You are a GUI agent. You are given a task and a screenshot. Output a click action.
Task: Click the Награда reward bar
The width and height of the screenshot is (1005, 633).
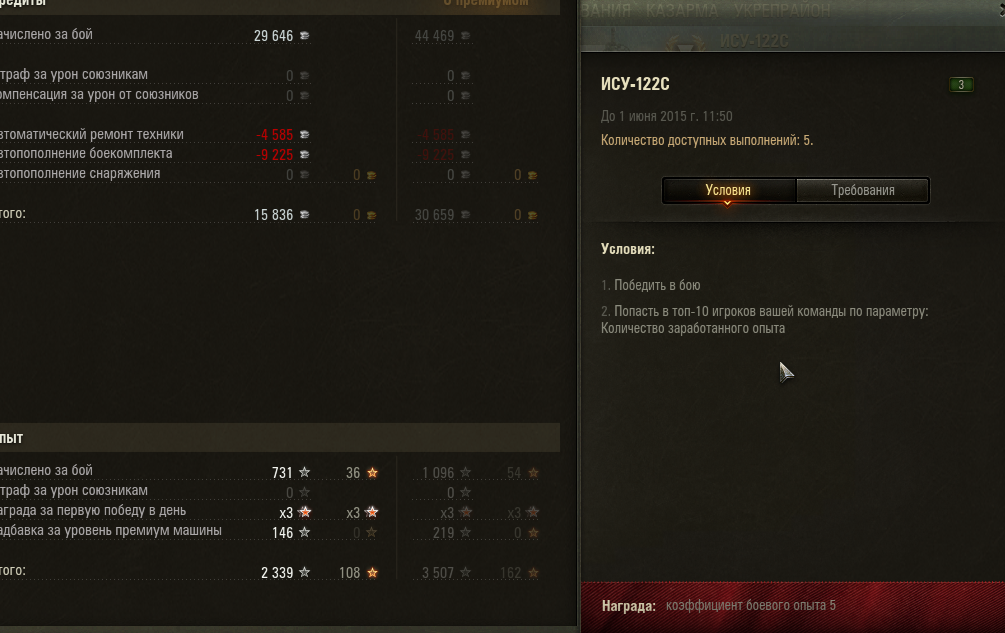793,607
